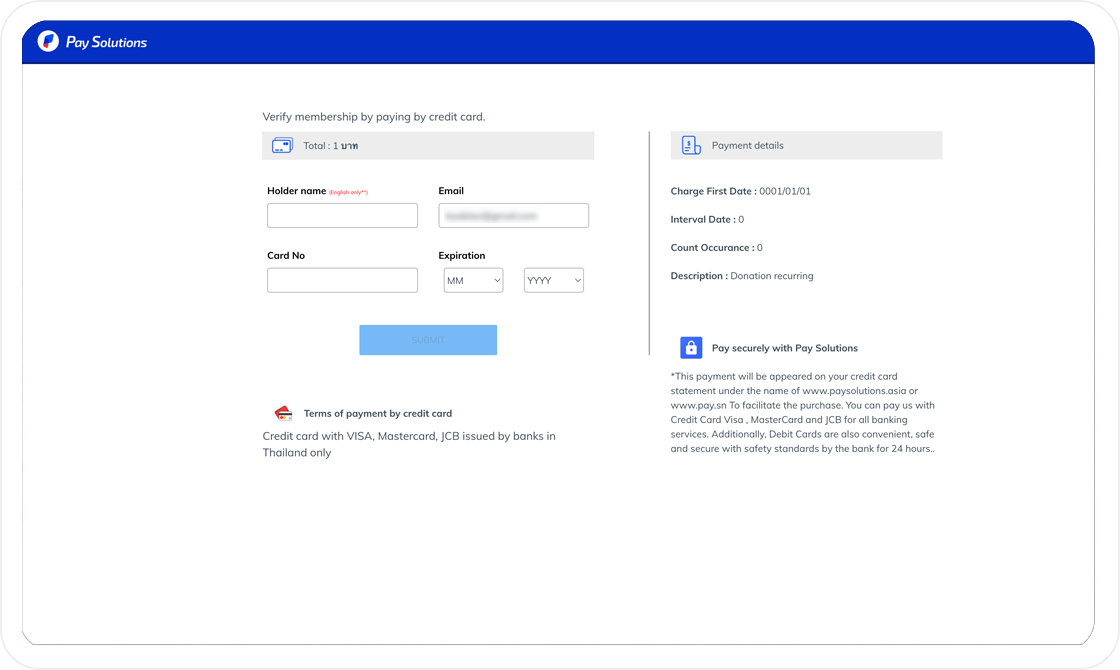Click the Pay Solutions logo icon

coord(48,41)
